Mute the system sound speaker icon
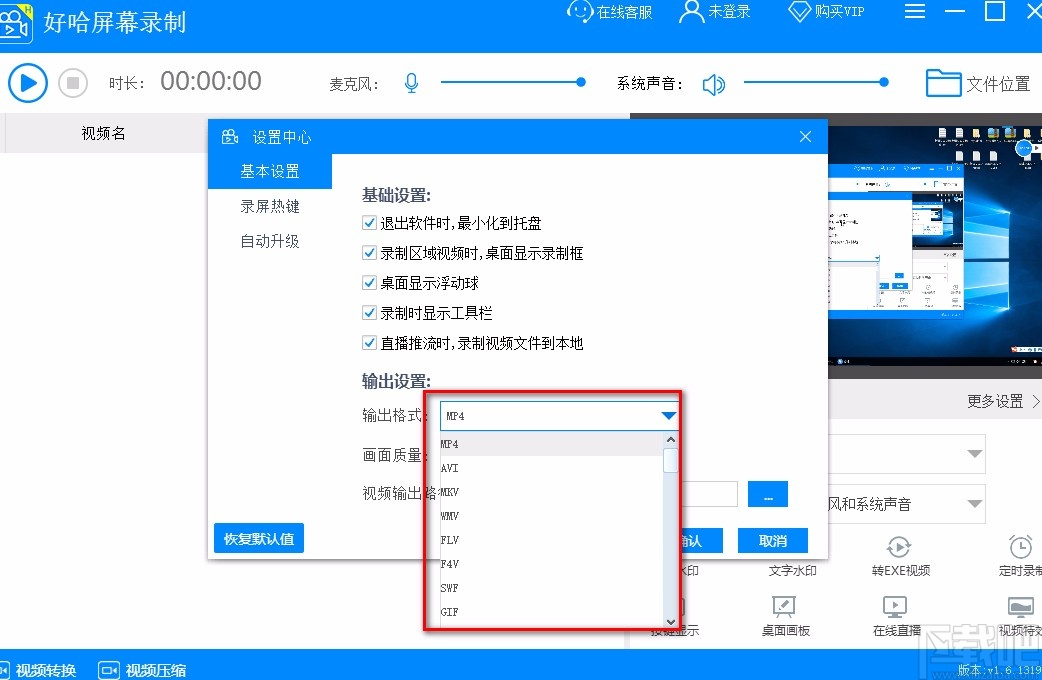 coord(714,84)
